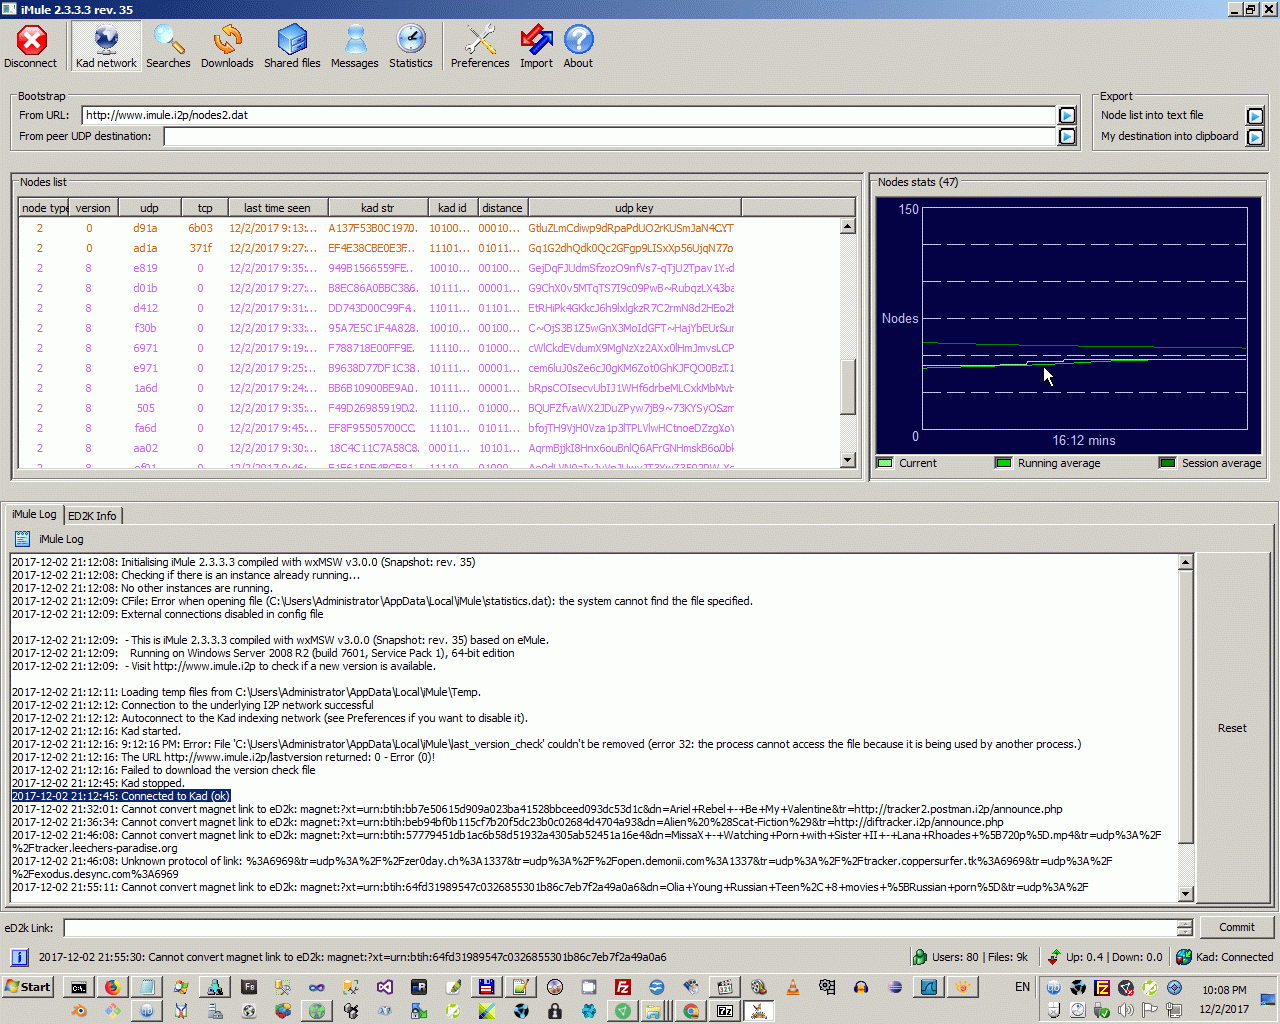Click the Kad connection status globe icon
The height and width of the screenshot is (1024, 1280).
pyautogui.click(x=1184, y=957)
